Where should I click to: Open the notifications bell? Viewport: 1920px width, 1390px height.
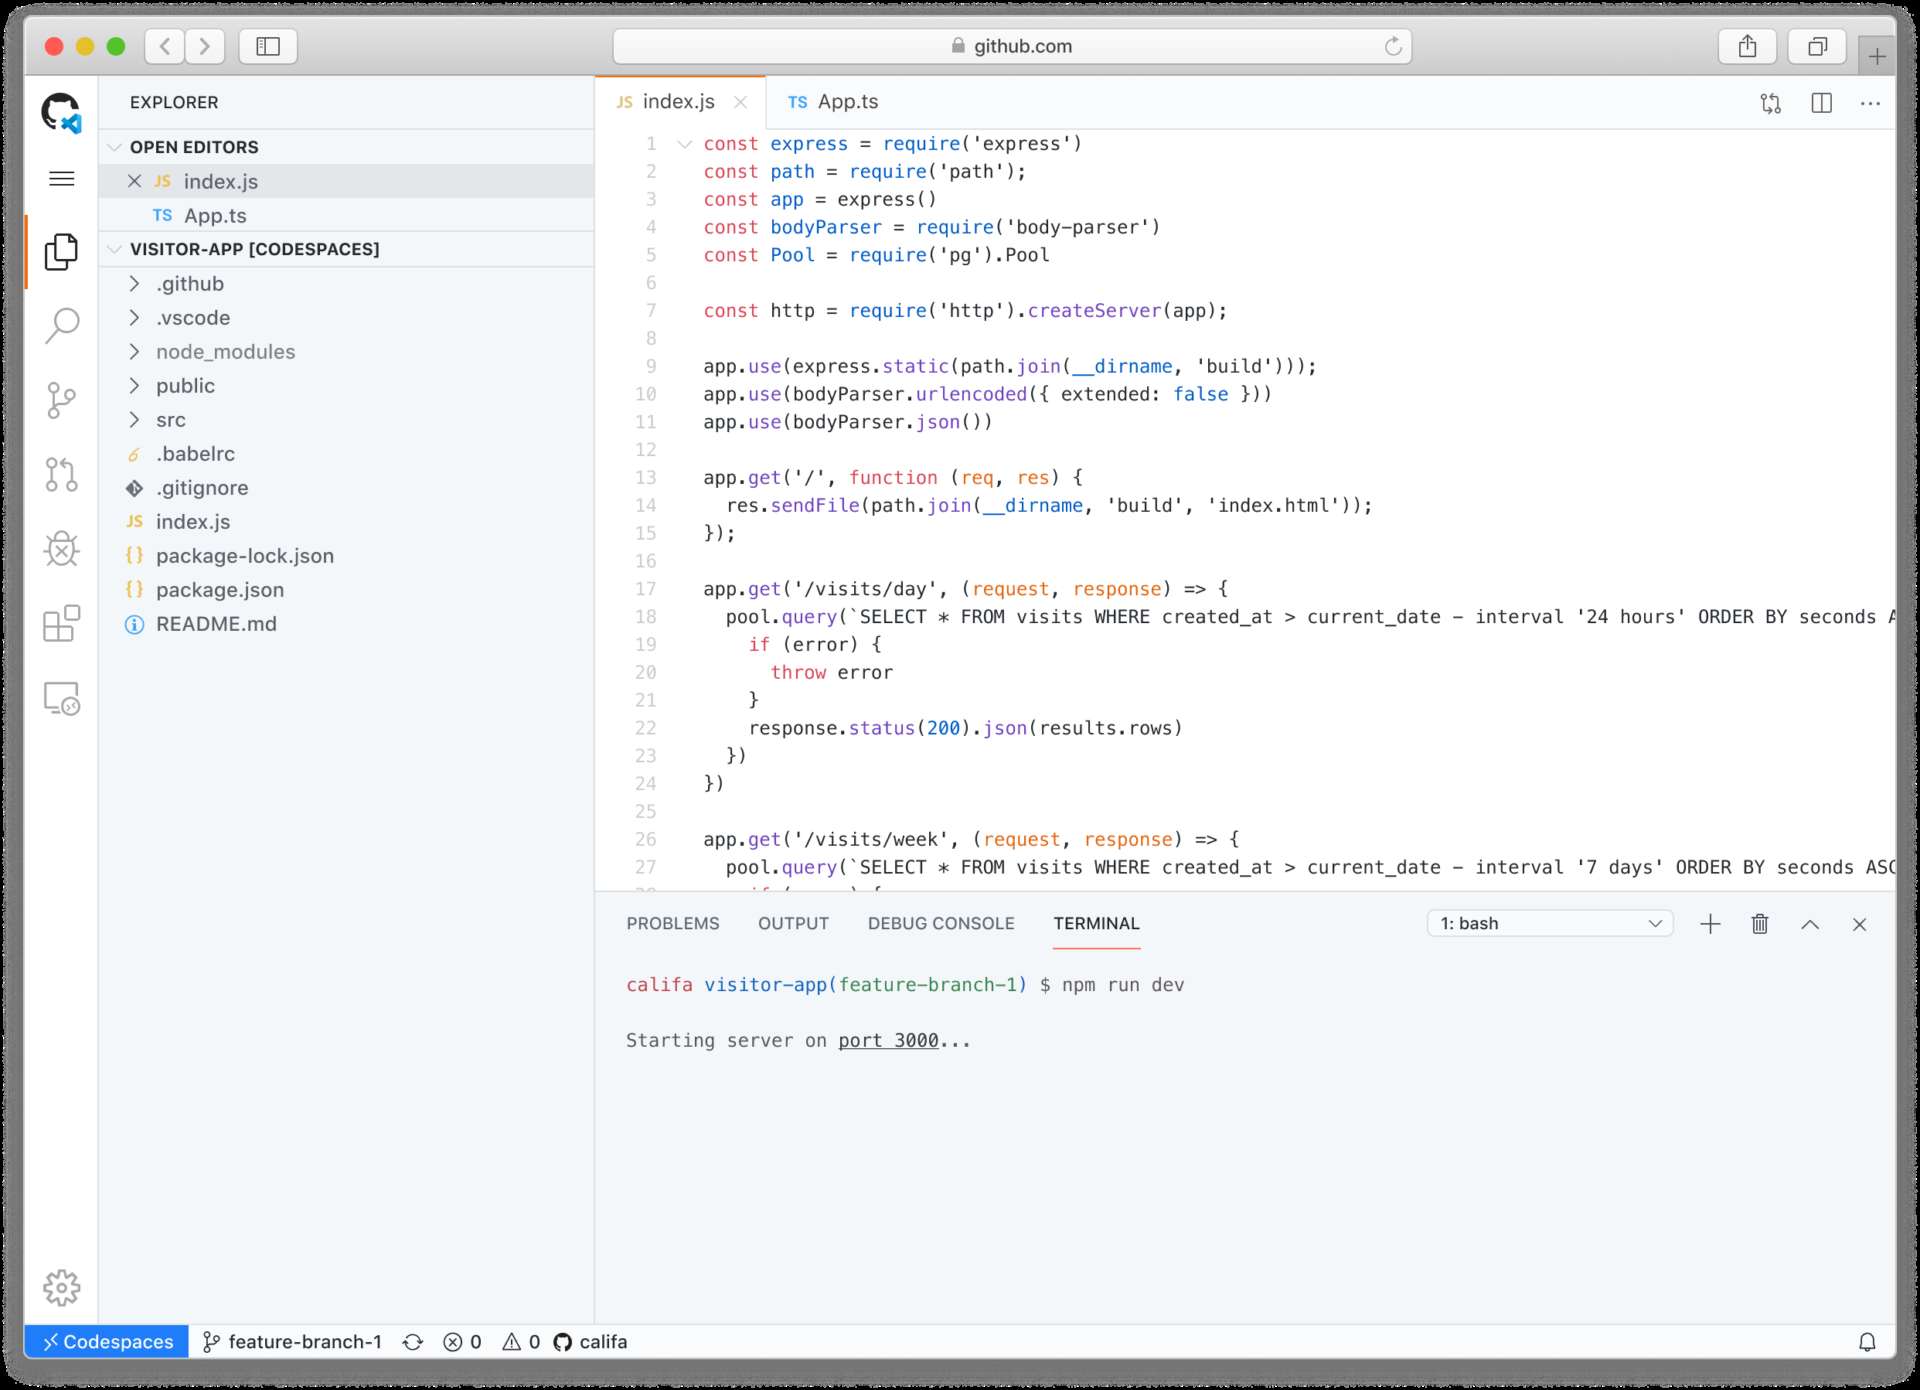click(x=1866, y=1342)
